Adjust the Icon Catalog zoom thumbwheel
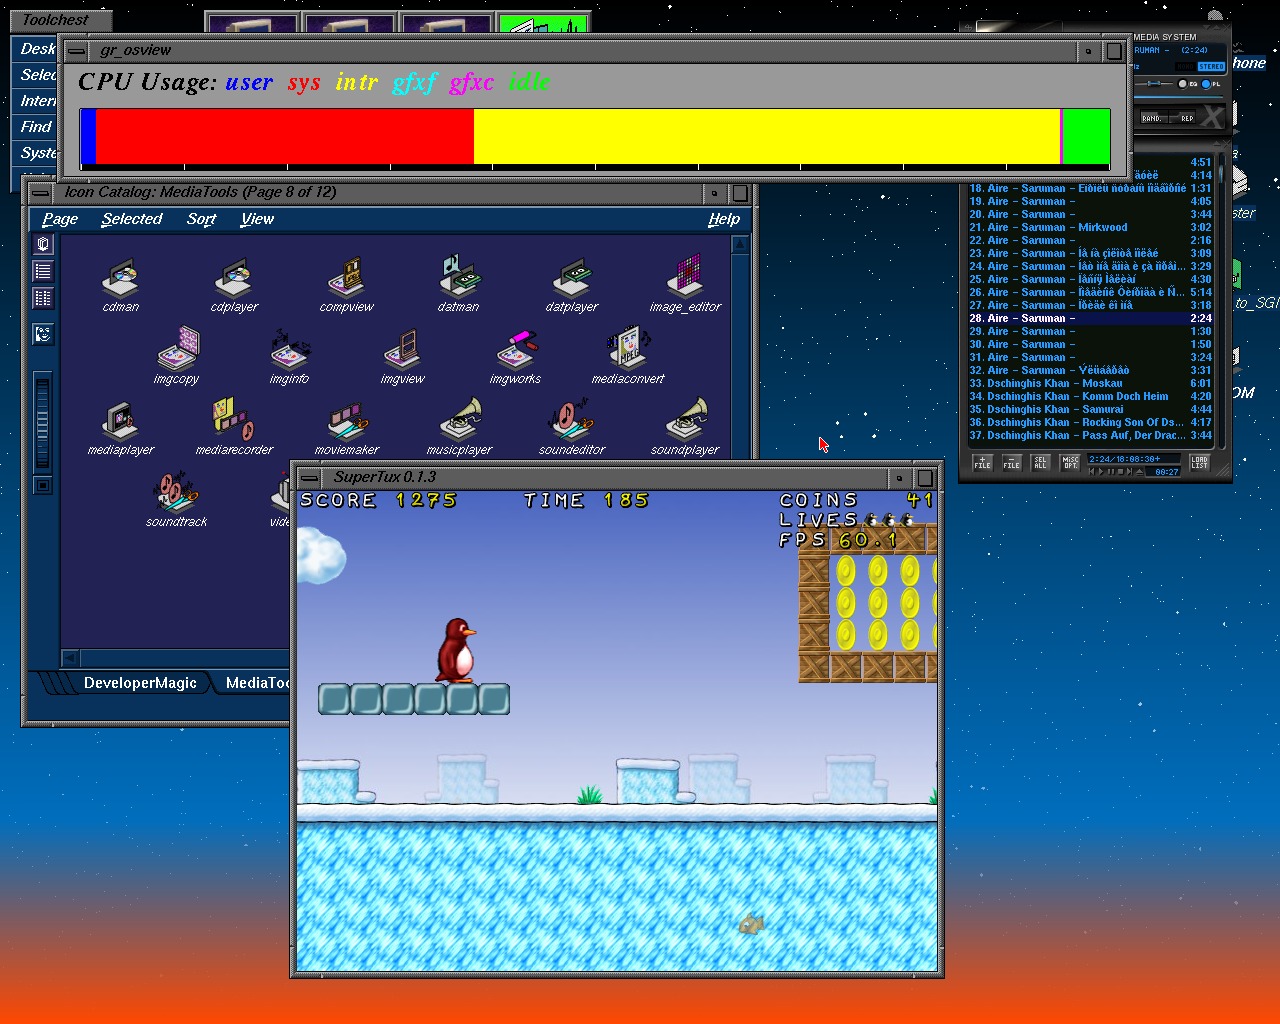The image size is (1280, 1024). click(x=42, y=421)
